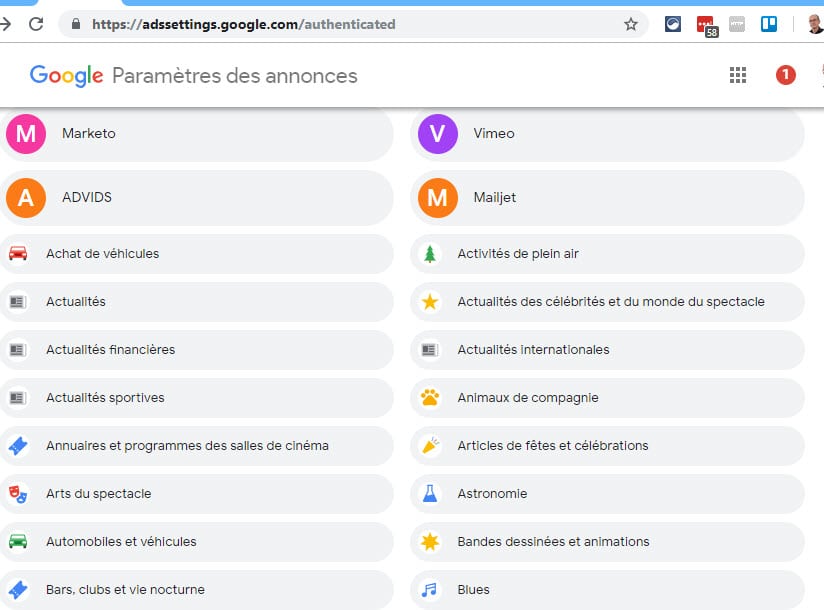Select Articles de fêtes et célébrations label
824x610 pixels.
pyautogui.click(x=553, y=446)
